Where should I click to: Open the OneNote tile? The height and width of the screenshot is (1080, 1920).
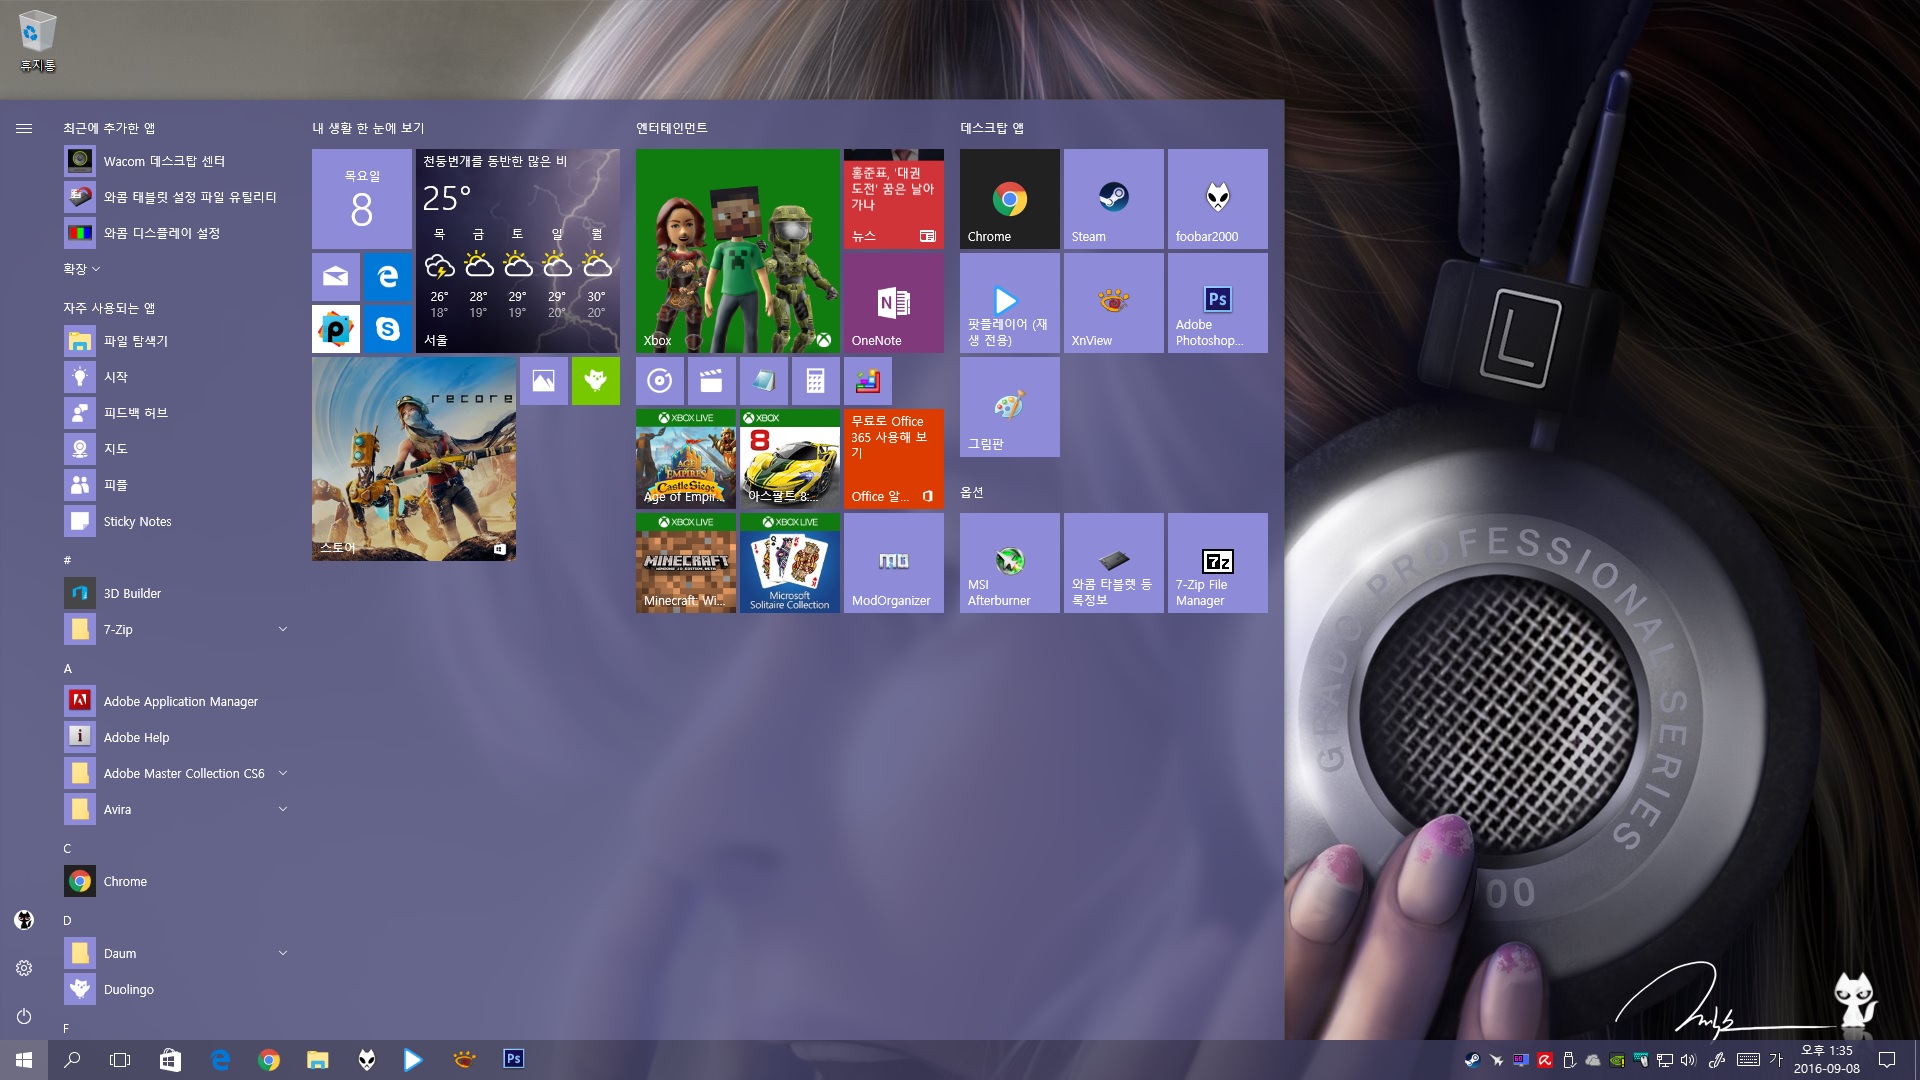pos(893,303)
